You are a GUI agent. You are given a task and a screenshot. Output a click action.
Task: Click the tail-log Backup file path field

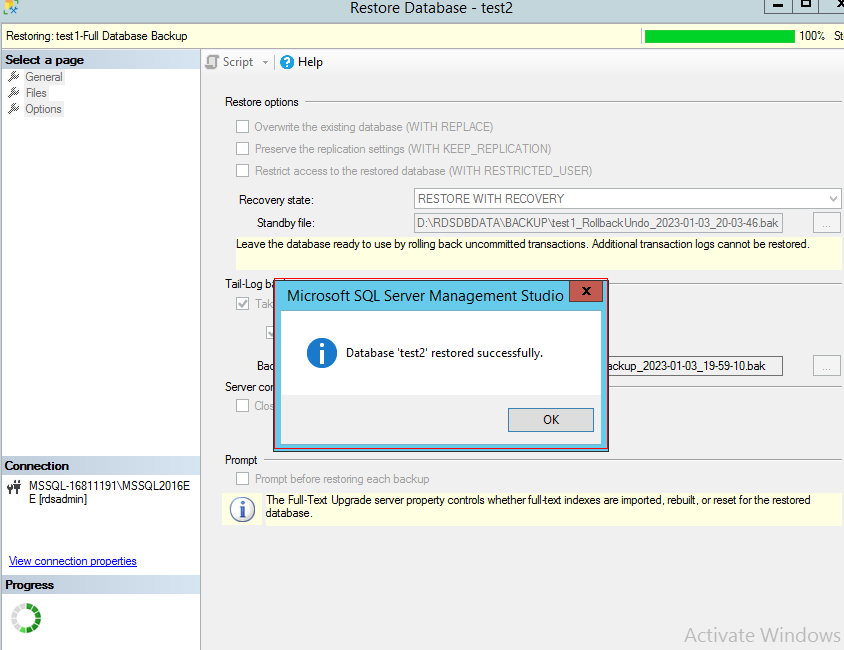tap(694, 366)
